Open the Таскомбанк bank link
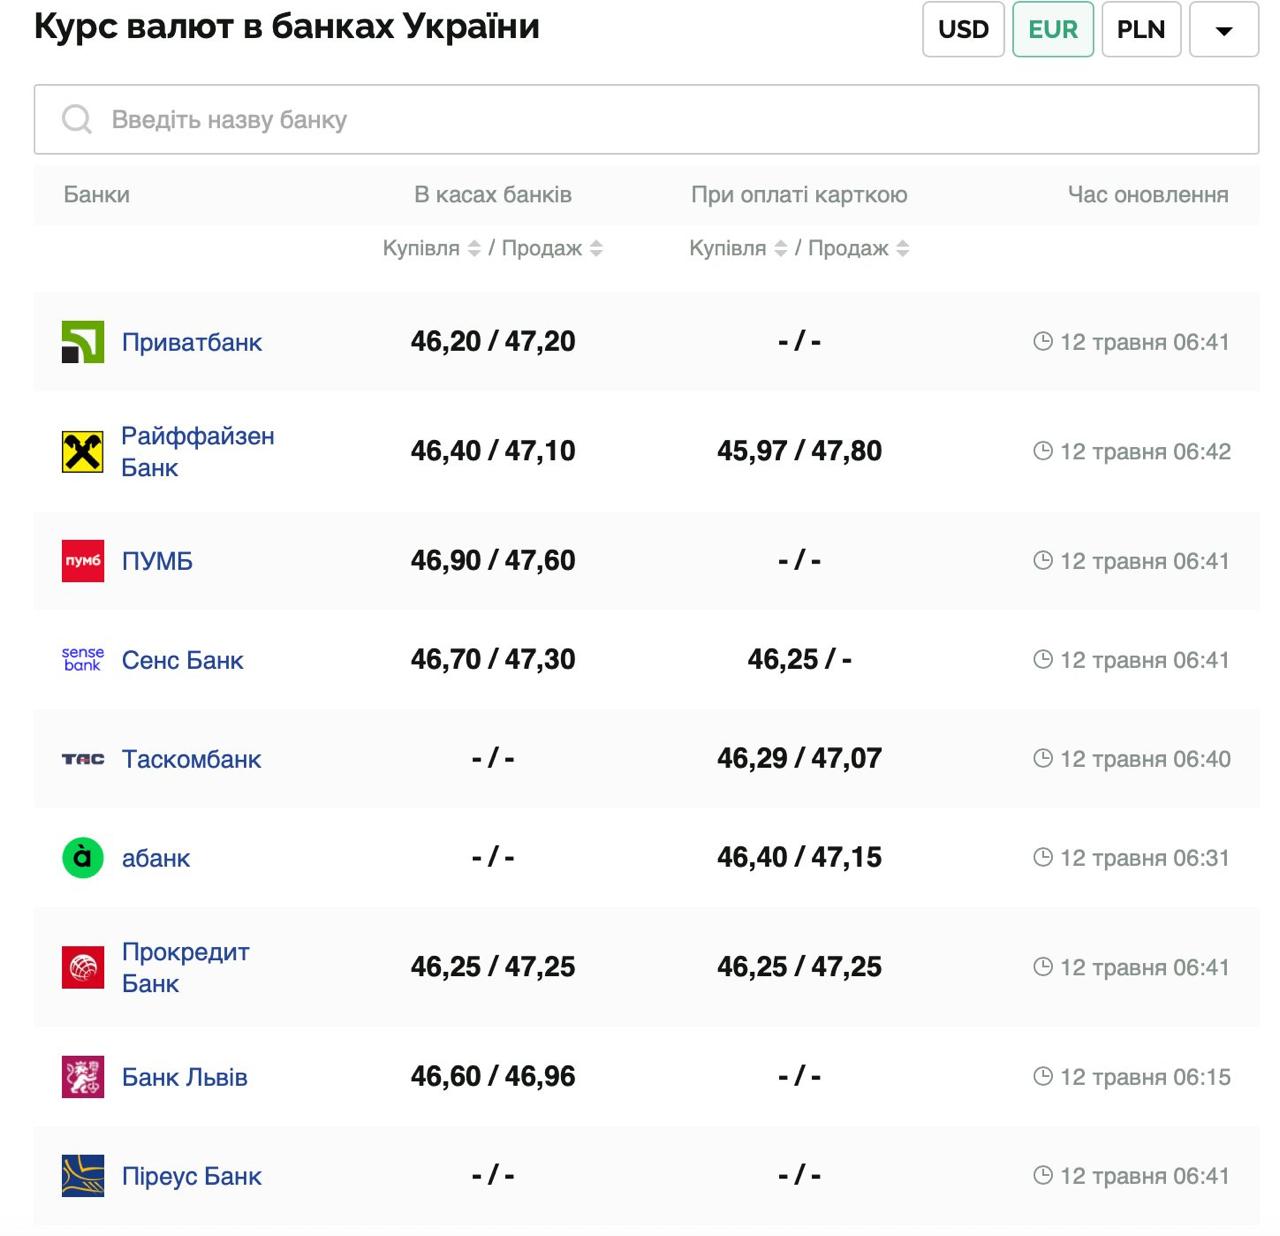Viewport: 1280px width, 1236px height. [x=191, y=759]
